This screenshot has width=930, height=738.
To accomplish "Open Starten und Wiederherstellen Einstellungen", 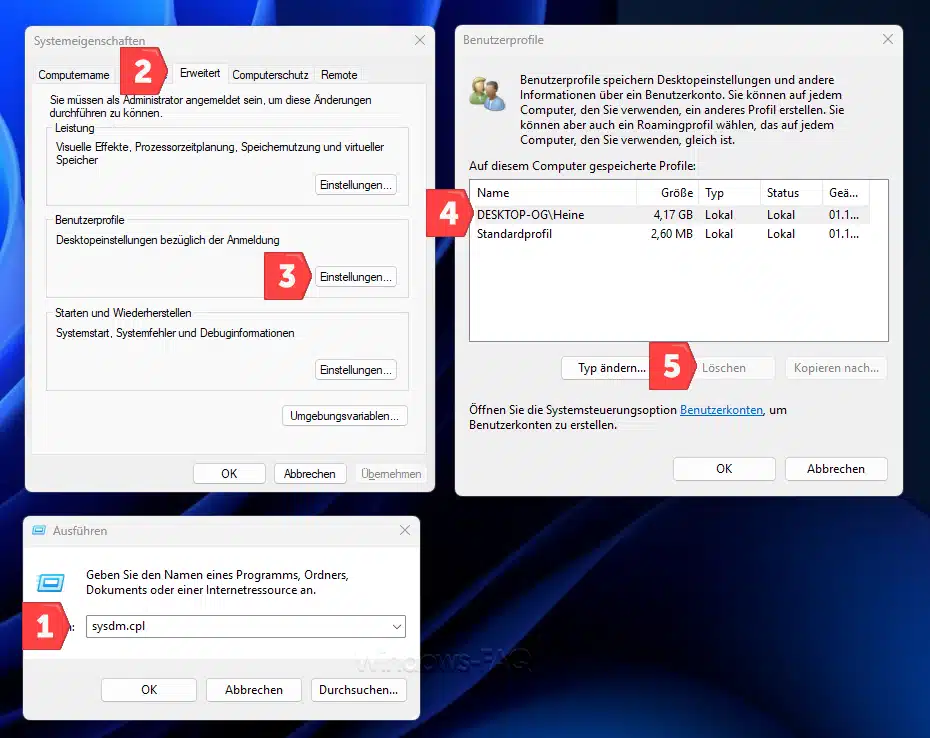I will click(356, 370).
